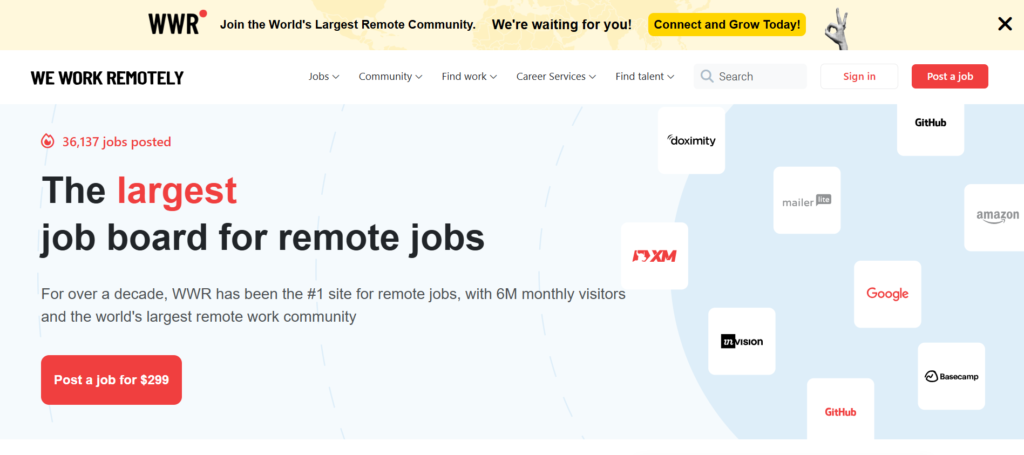
Task: Click job board for remote jobs heading
Action: [x=263, y=238]
